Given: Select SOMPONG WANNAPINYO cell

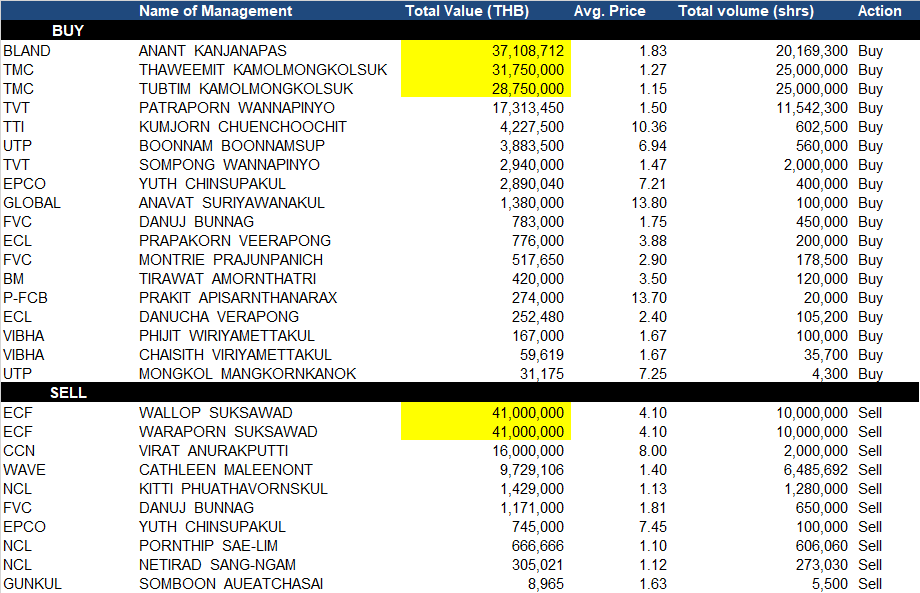Looking at the screenshot, I should pyautogui.click(x=229, y=165).
